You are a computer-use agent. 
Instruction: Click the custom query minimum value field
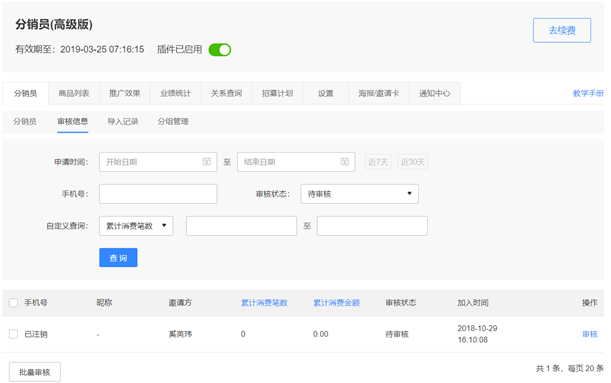[x=241, y=226]
